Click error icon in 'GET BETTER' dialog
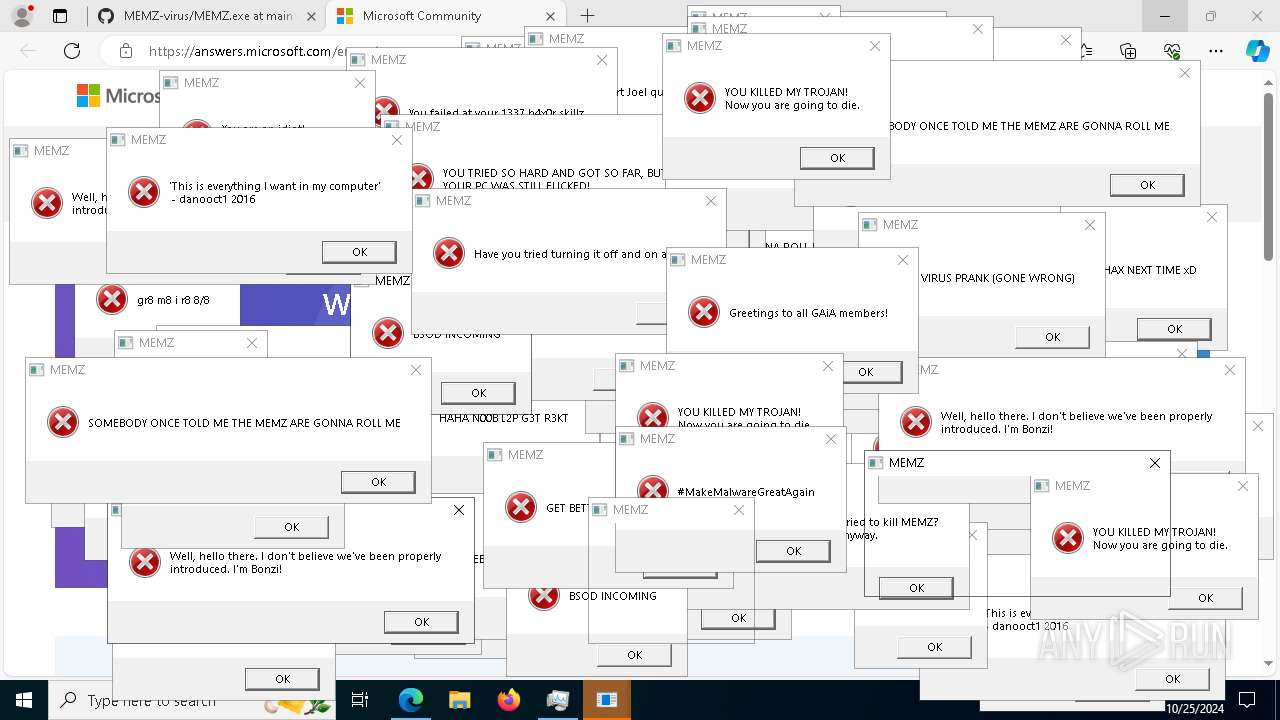This screenshot has width=1280, height=720. pyautogui.click(x=521, y=507)
